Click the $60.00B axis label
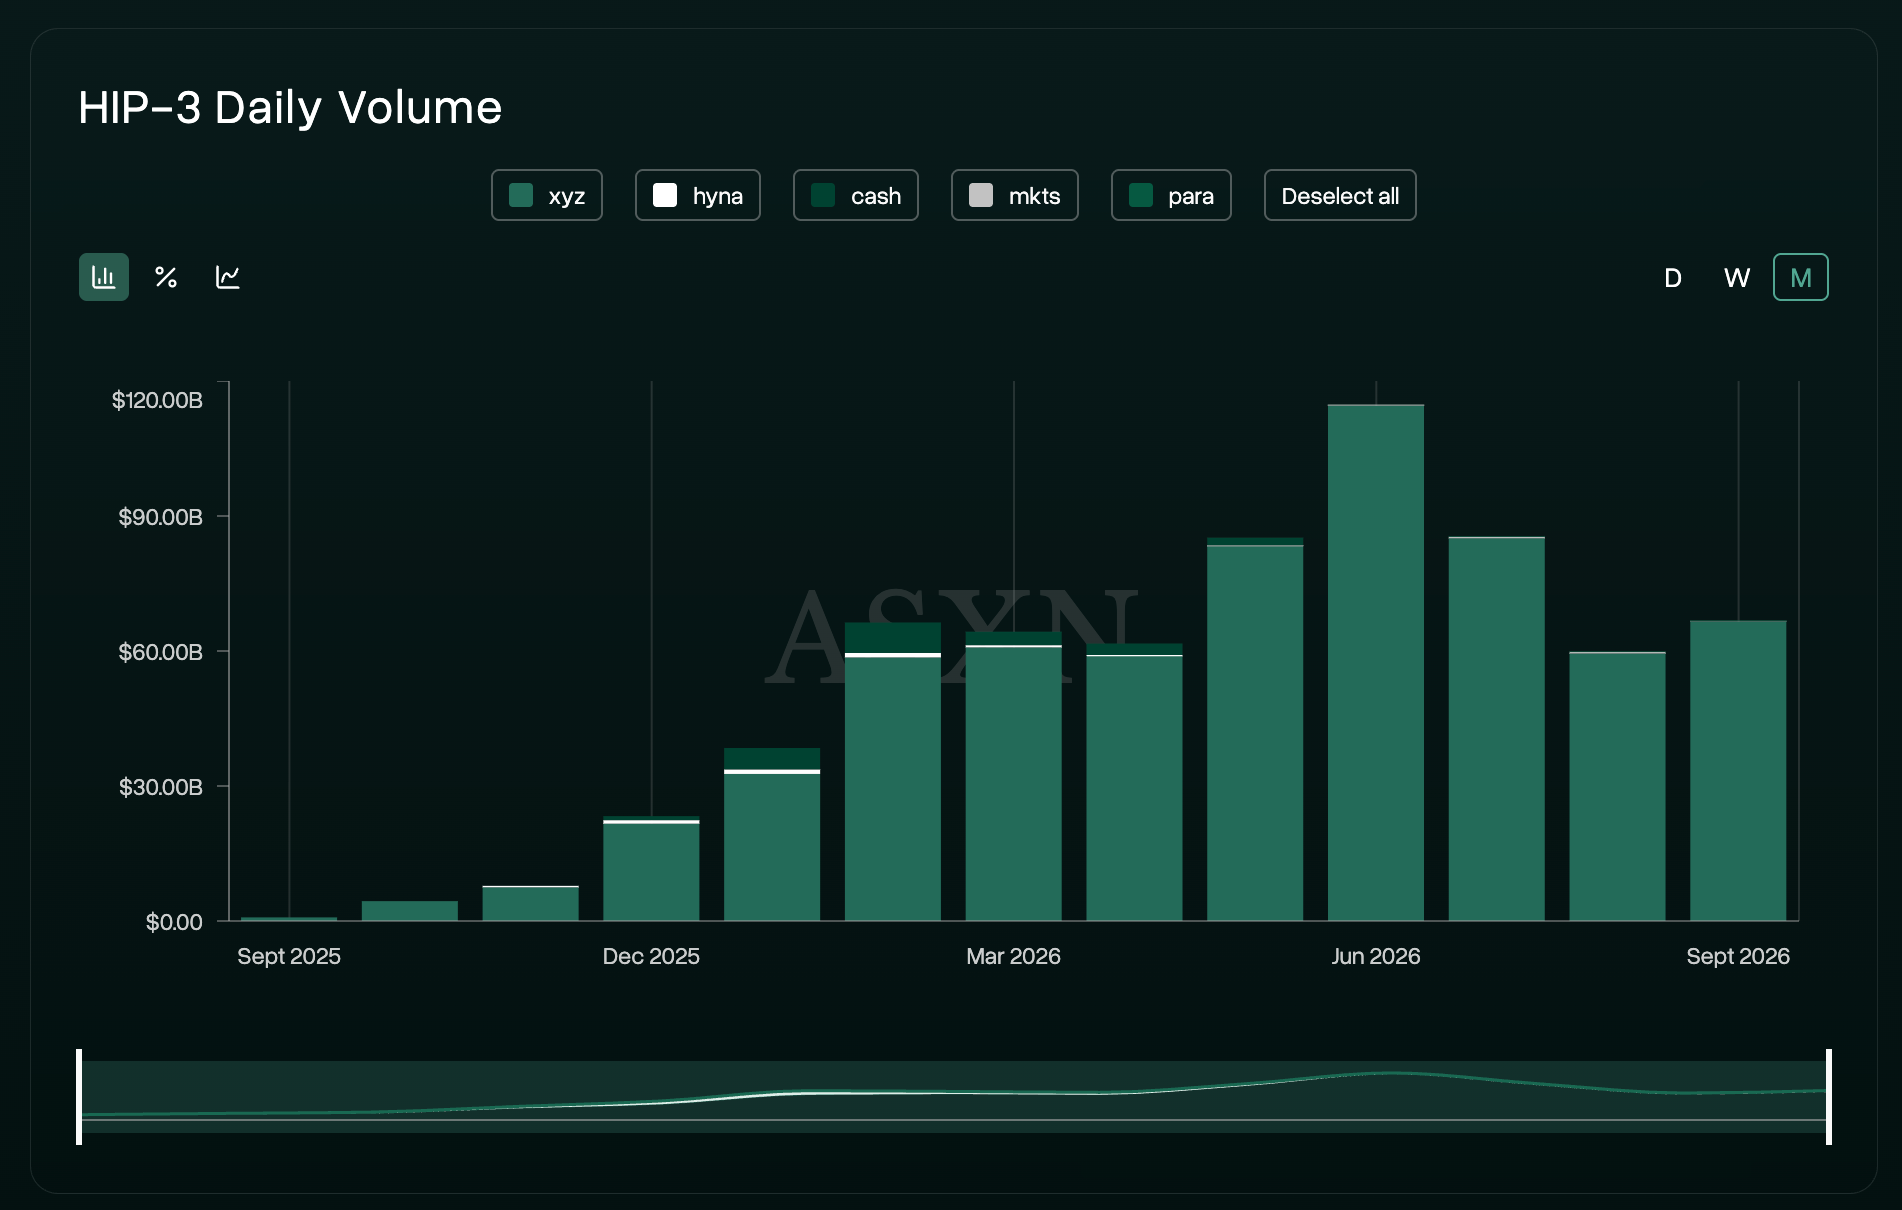The width and height of the screenshot is (1902, 1210). coord(160,652)
